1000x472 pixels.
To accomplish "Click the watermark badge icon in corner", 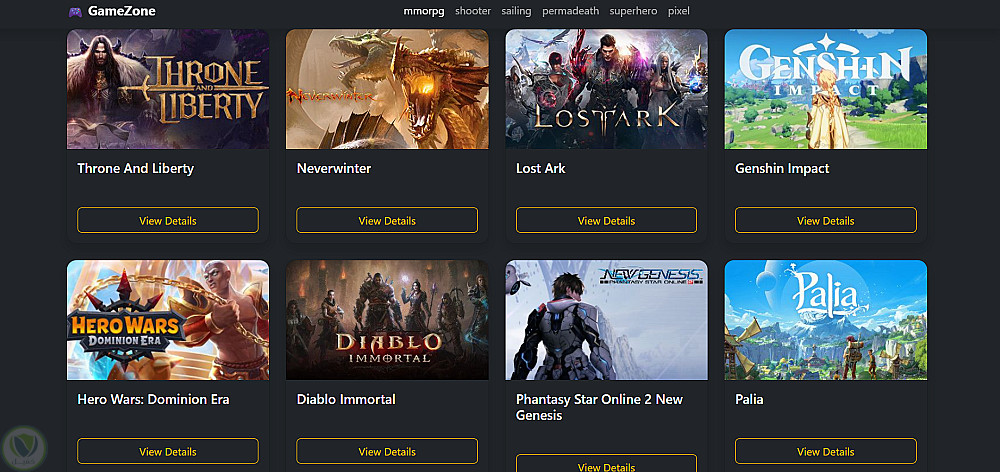I will [x=24, y=448].
